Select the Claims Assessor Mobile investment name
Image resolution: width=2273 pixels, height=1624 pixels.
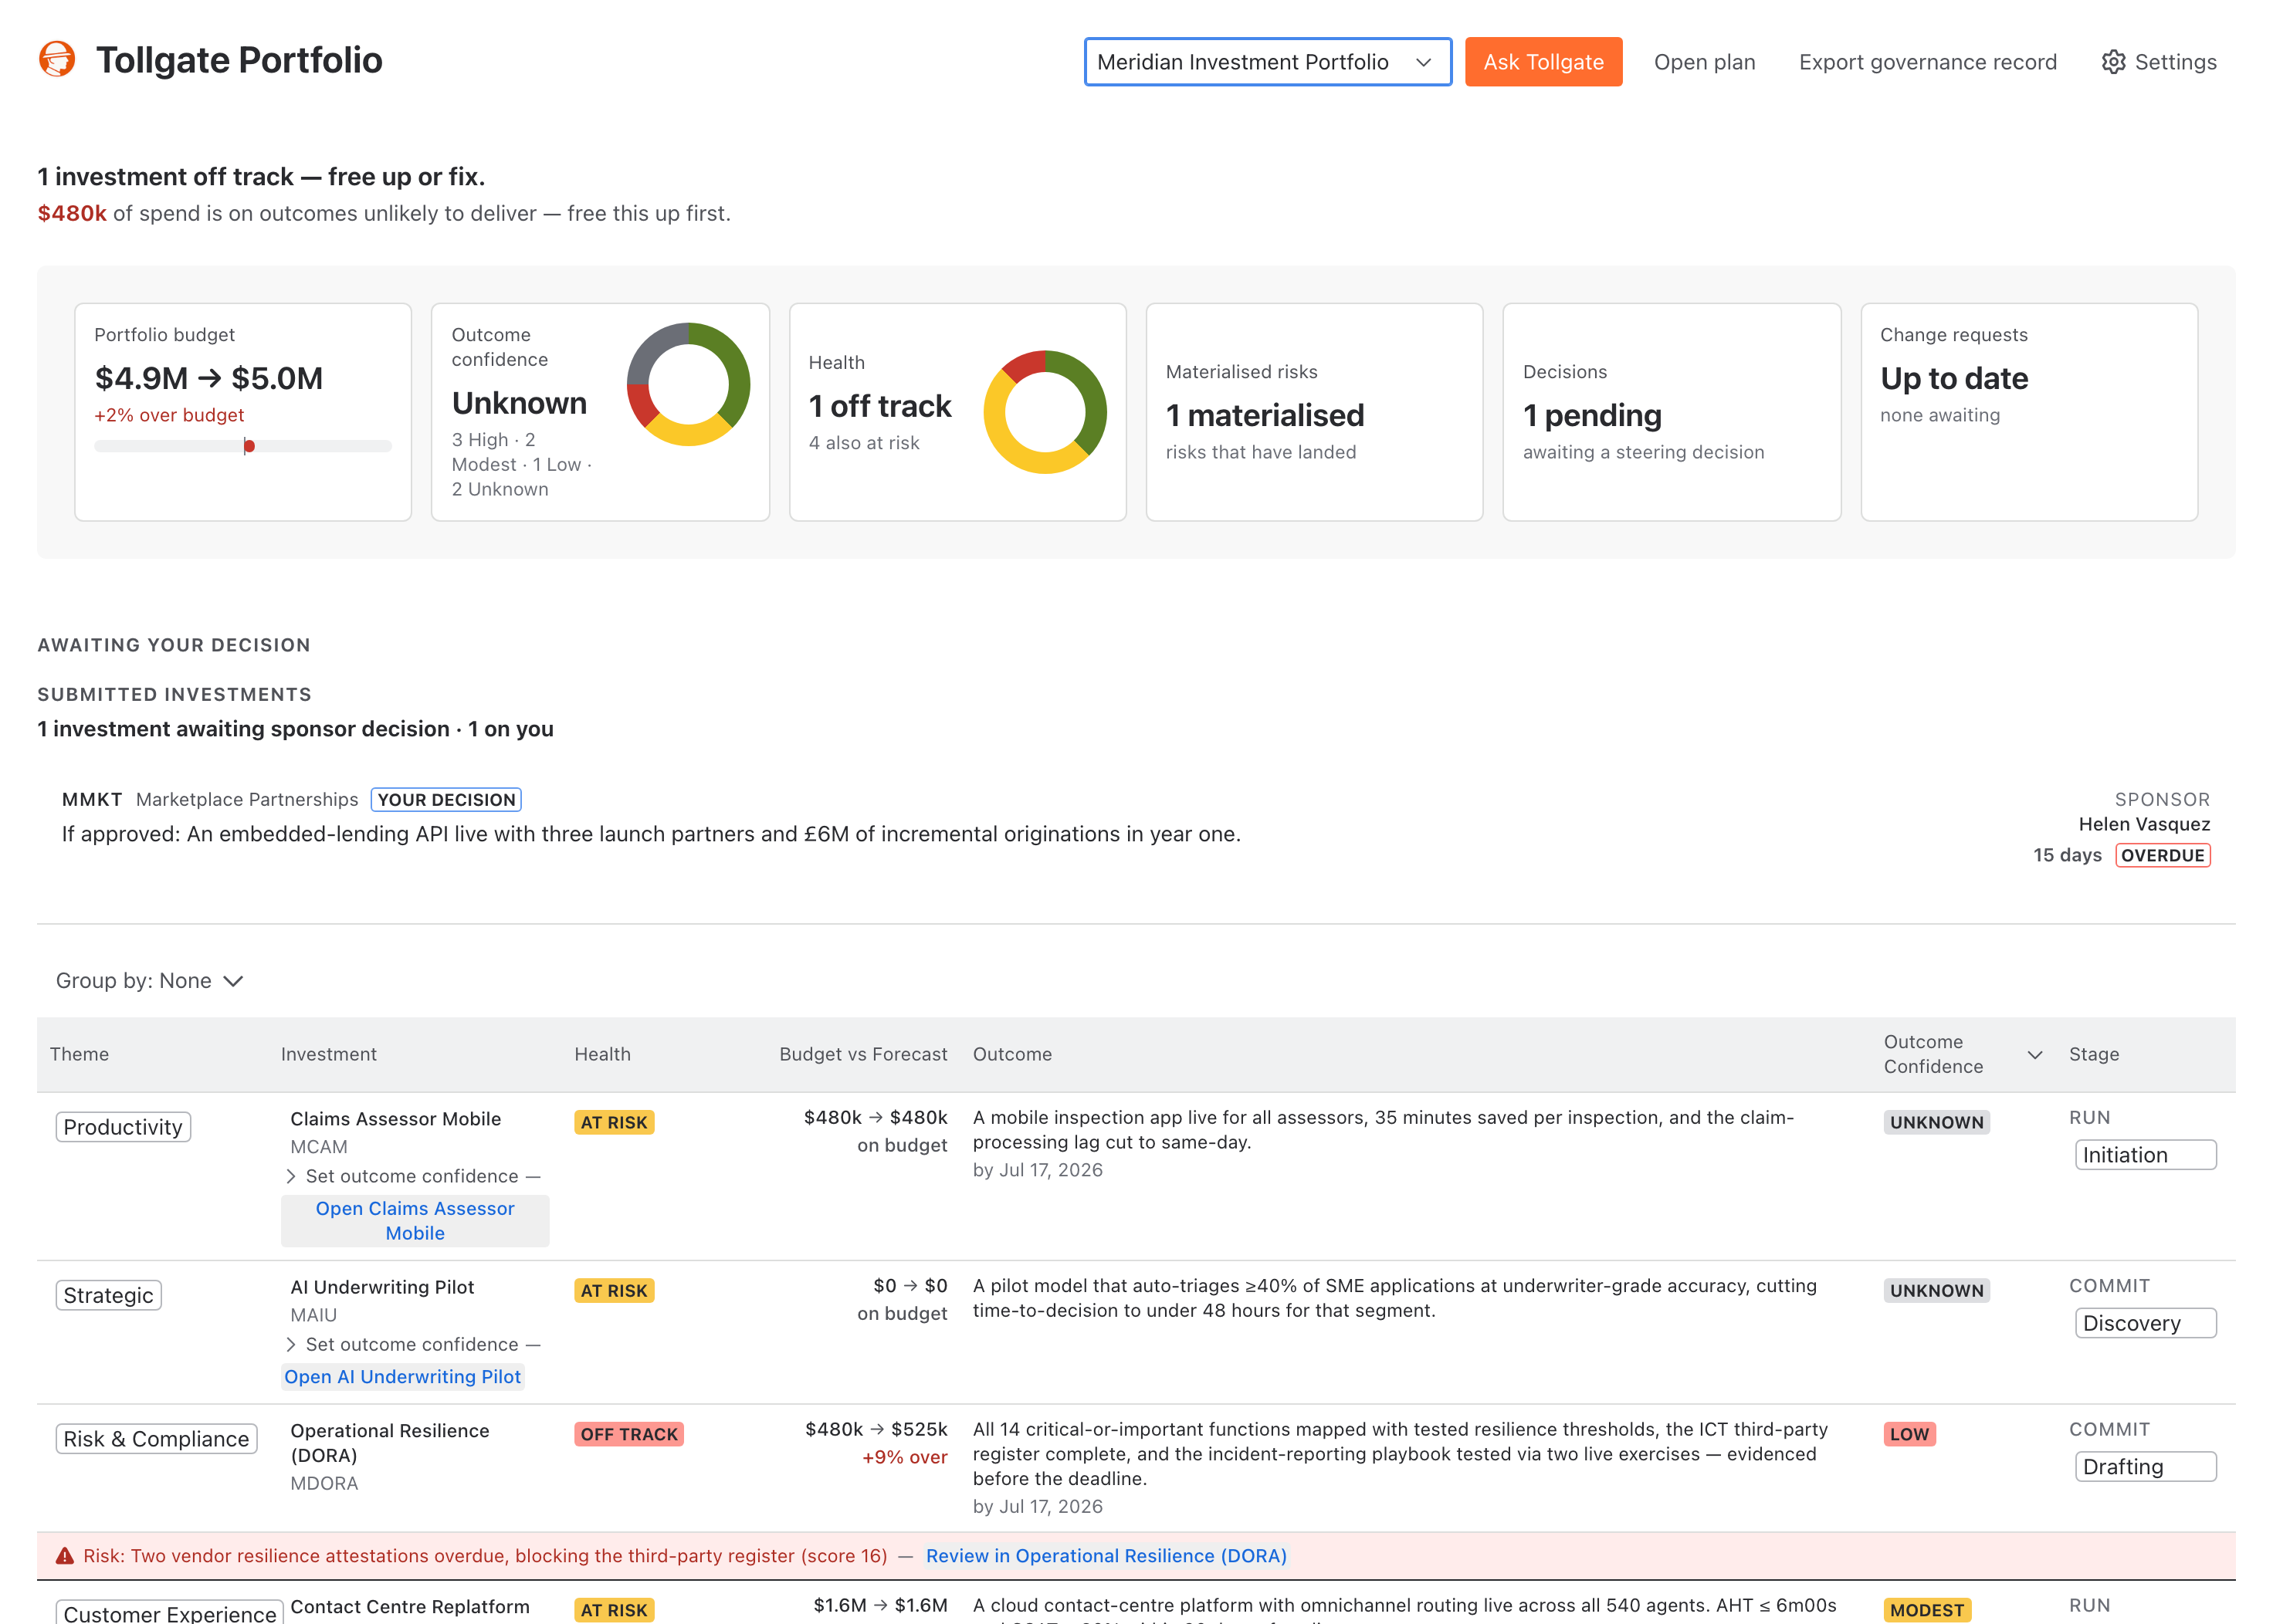tap(395, 1119)
